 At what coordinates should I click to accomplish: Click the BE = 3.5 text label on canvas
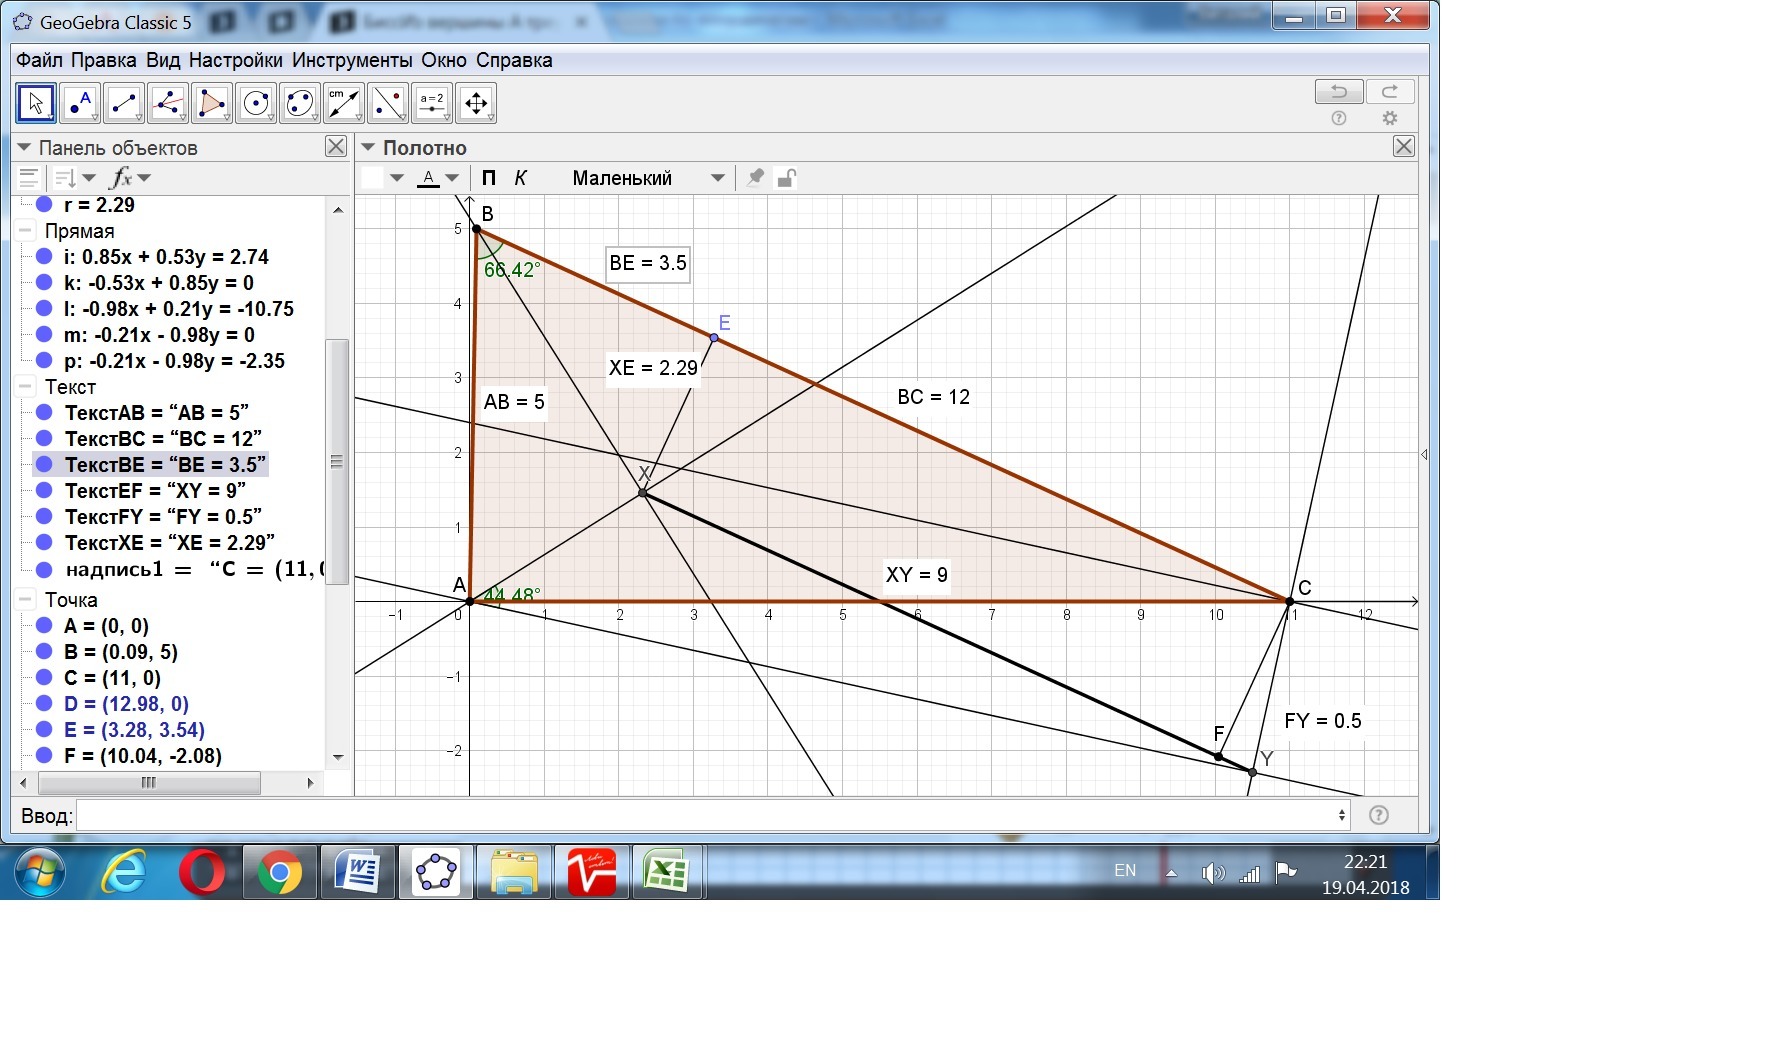tap(648, 264)
